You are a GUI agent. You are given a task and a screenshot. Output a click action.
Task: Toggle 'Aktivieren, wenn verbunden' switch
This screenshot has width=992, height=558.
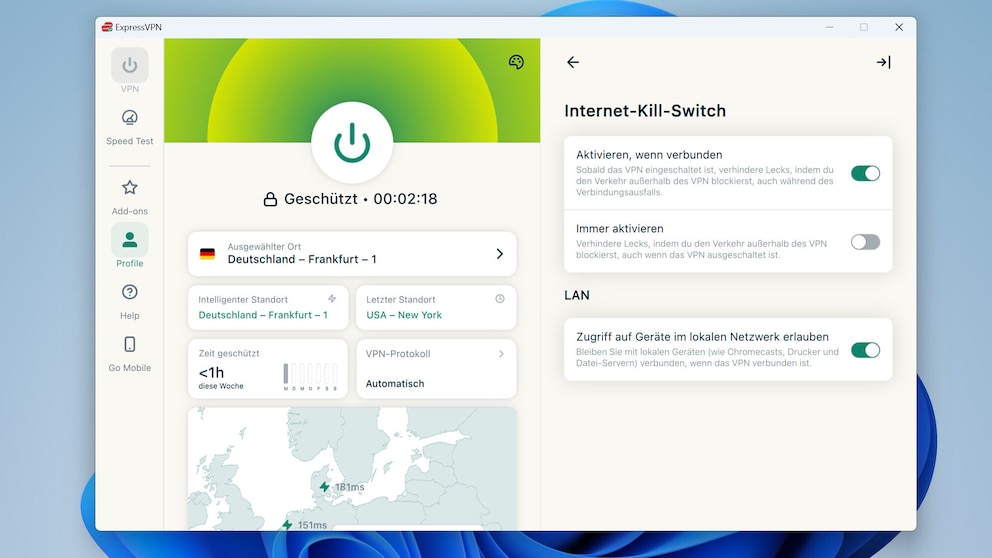click(865, 173)
